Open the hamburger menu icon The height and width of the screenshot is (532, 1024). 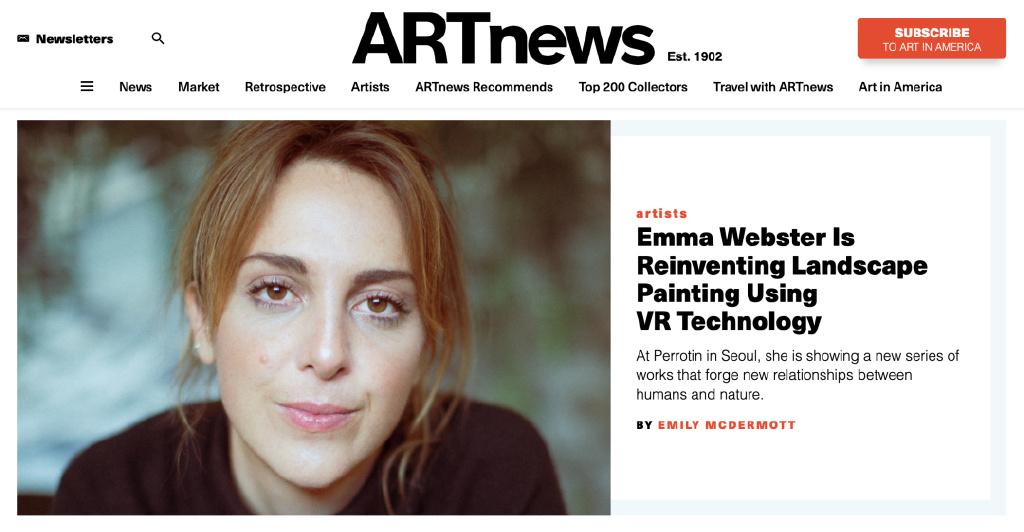[x=87, y=86]
